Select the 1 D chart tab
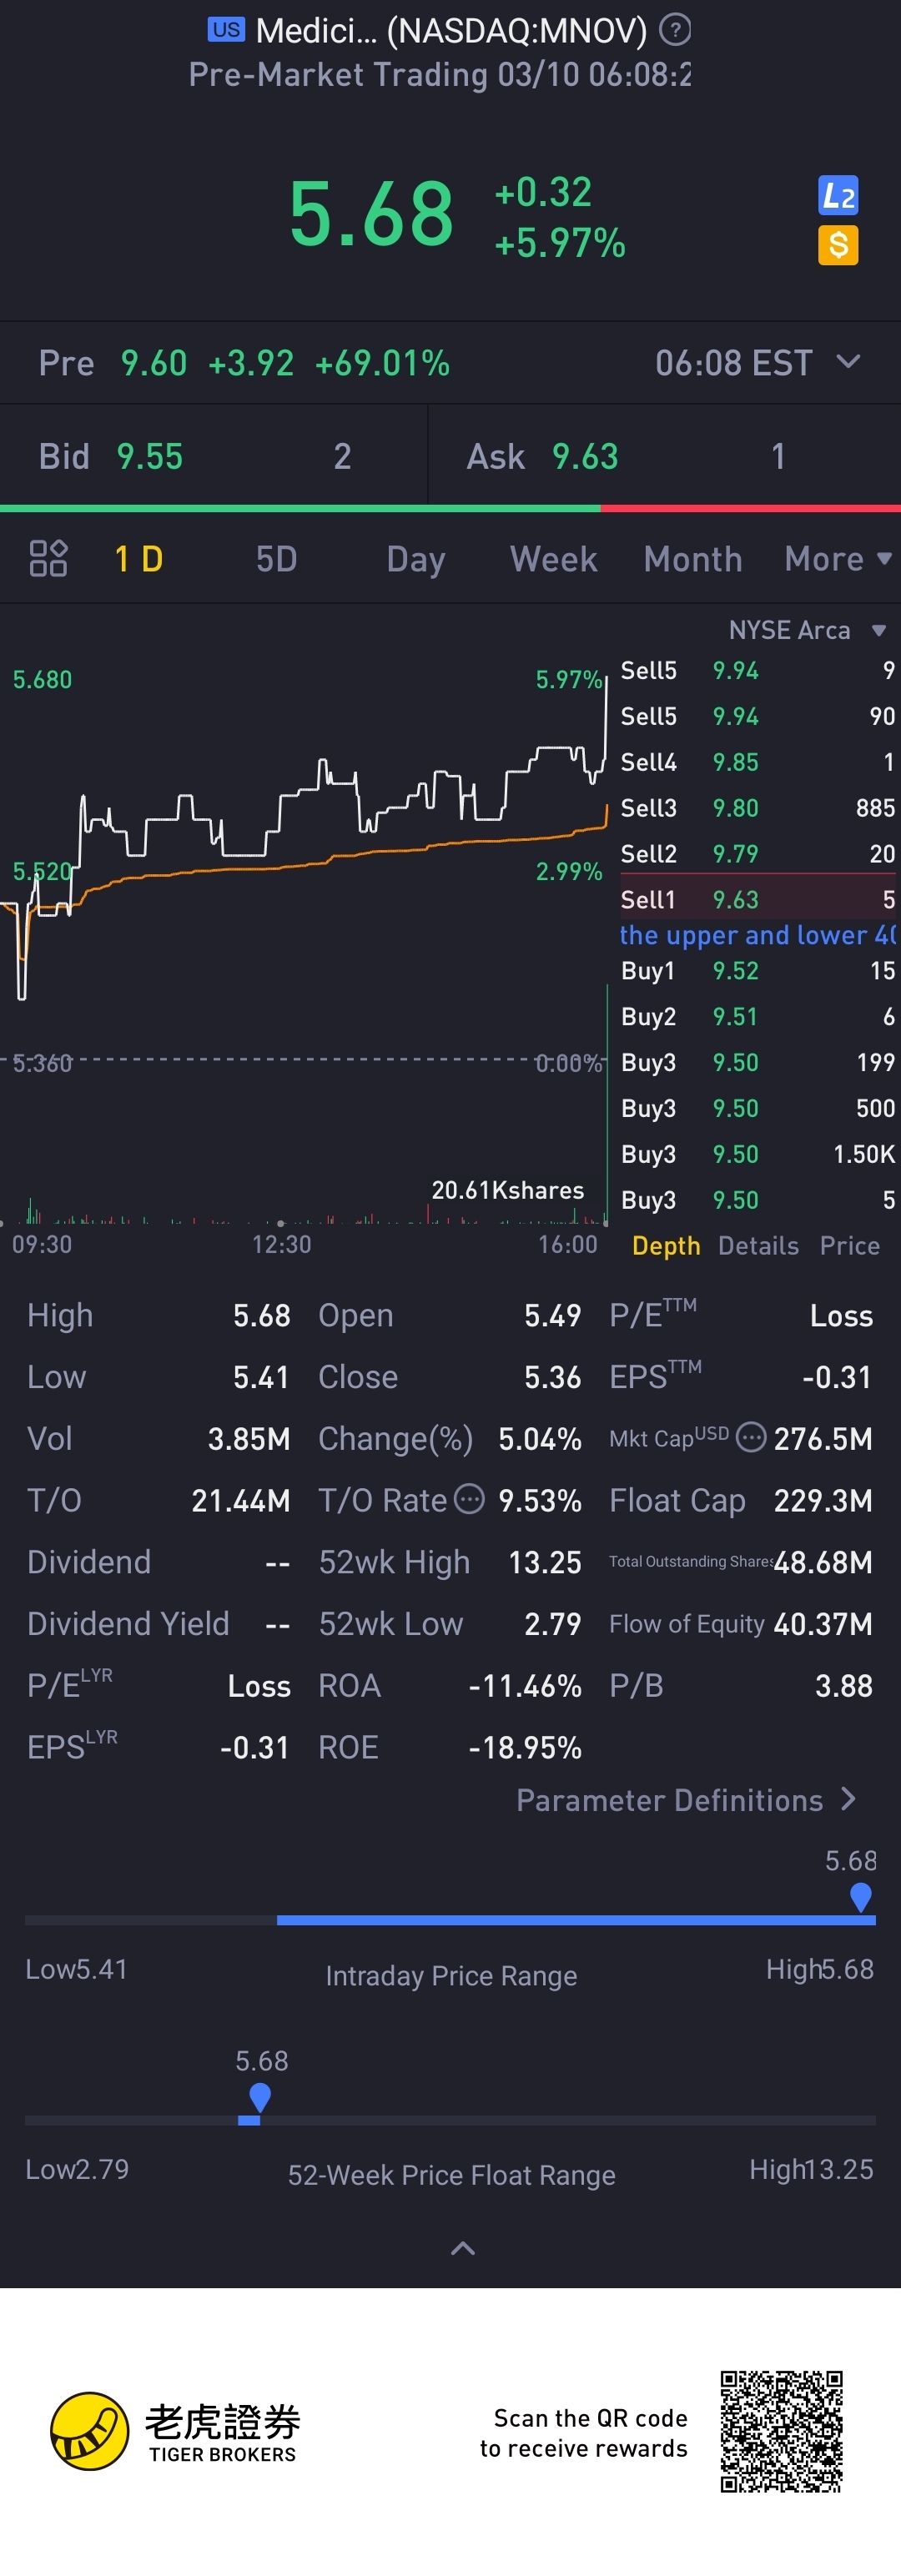Screen dimensions: 901x2576 139,559
